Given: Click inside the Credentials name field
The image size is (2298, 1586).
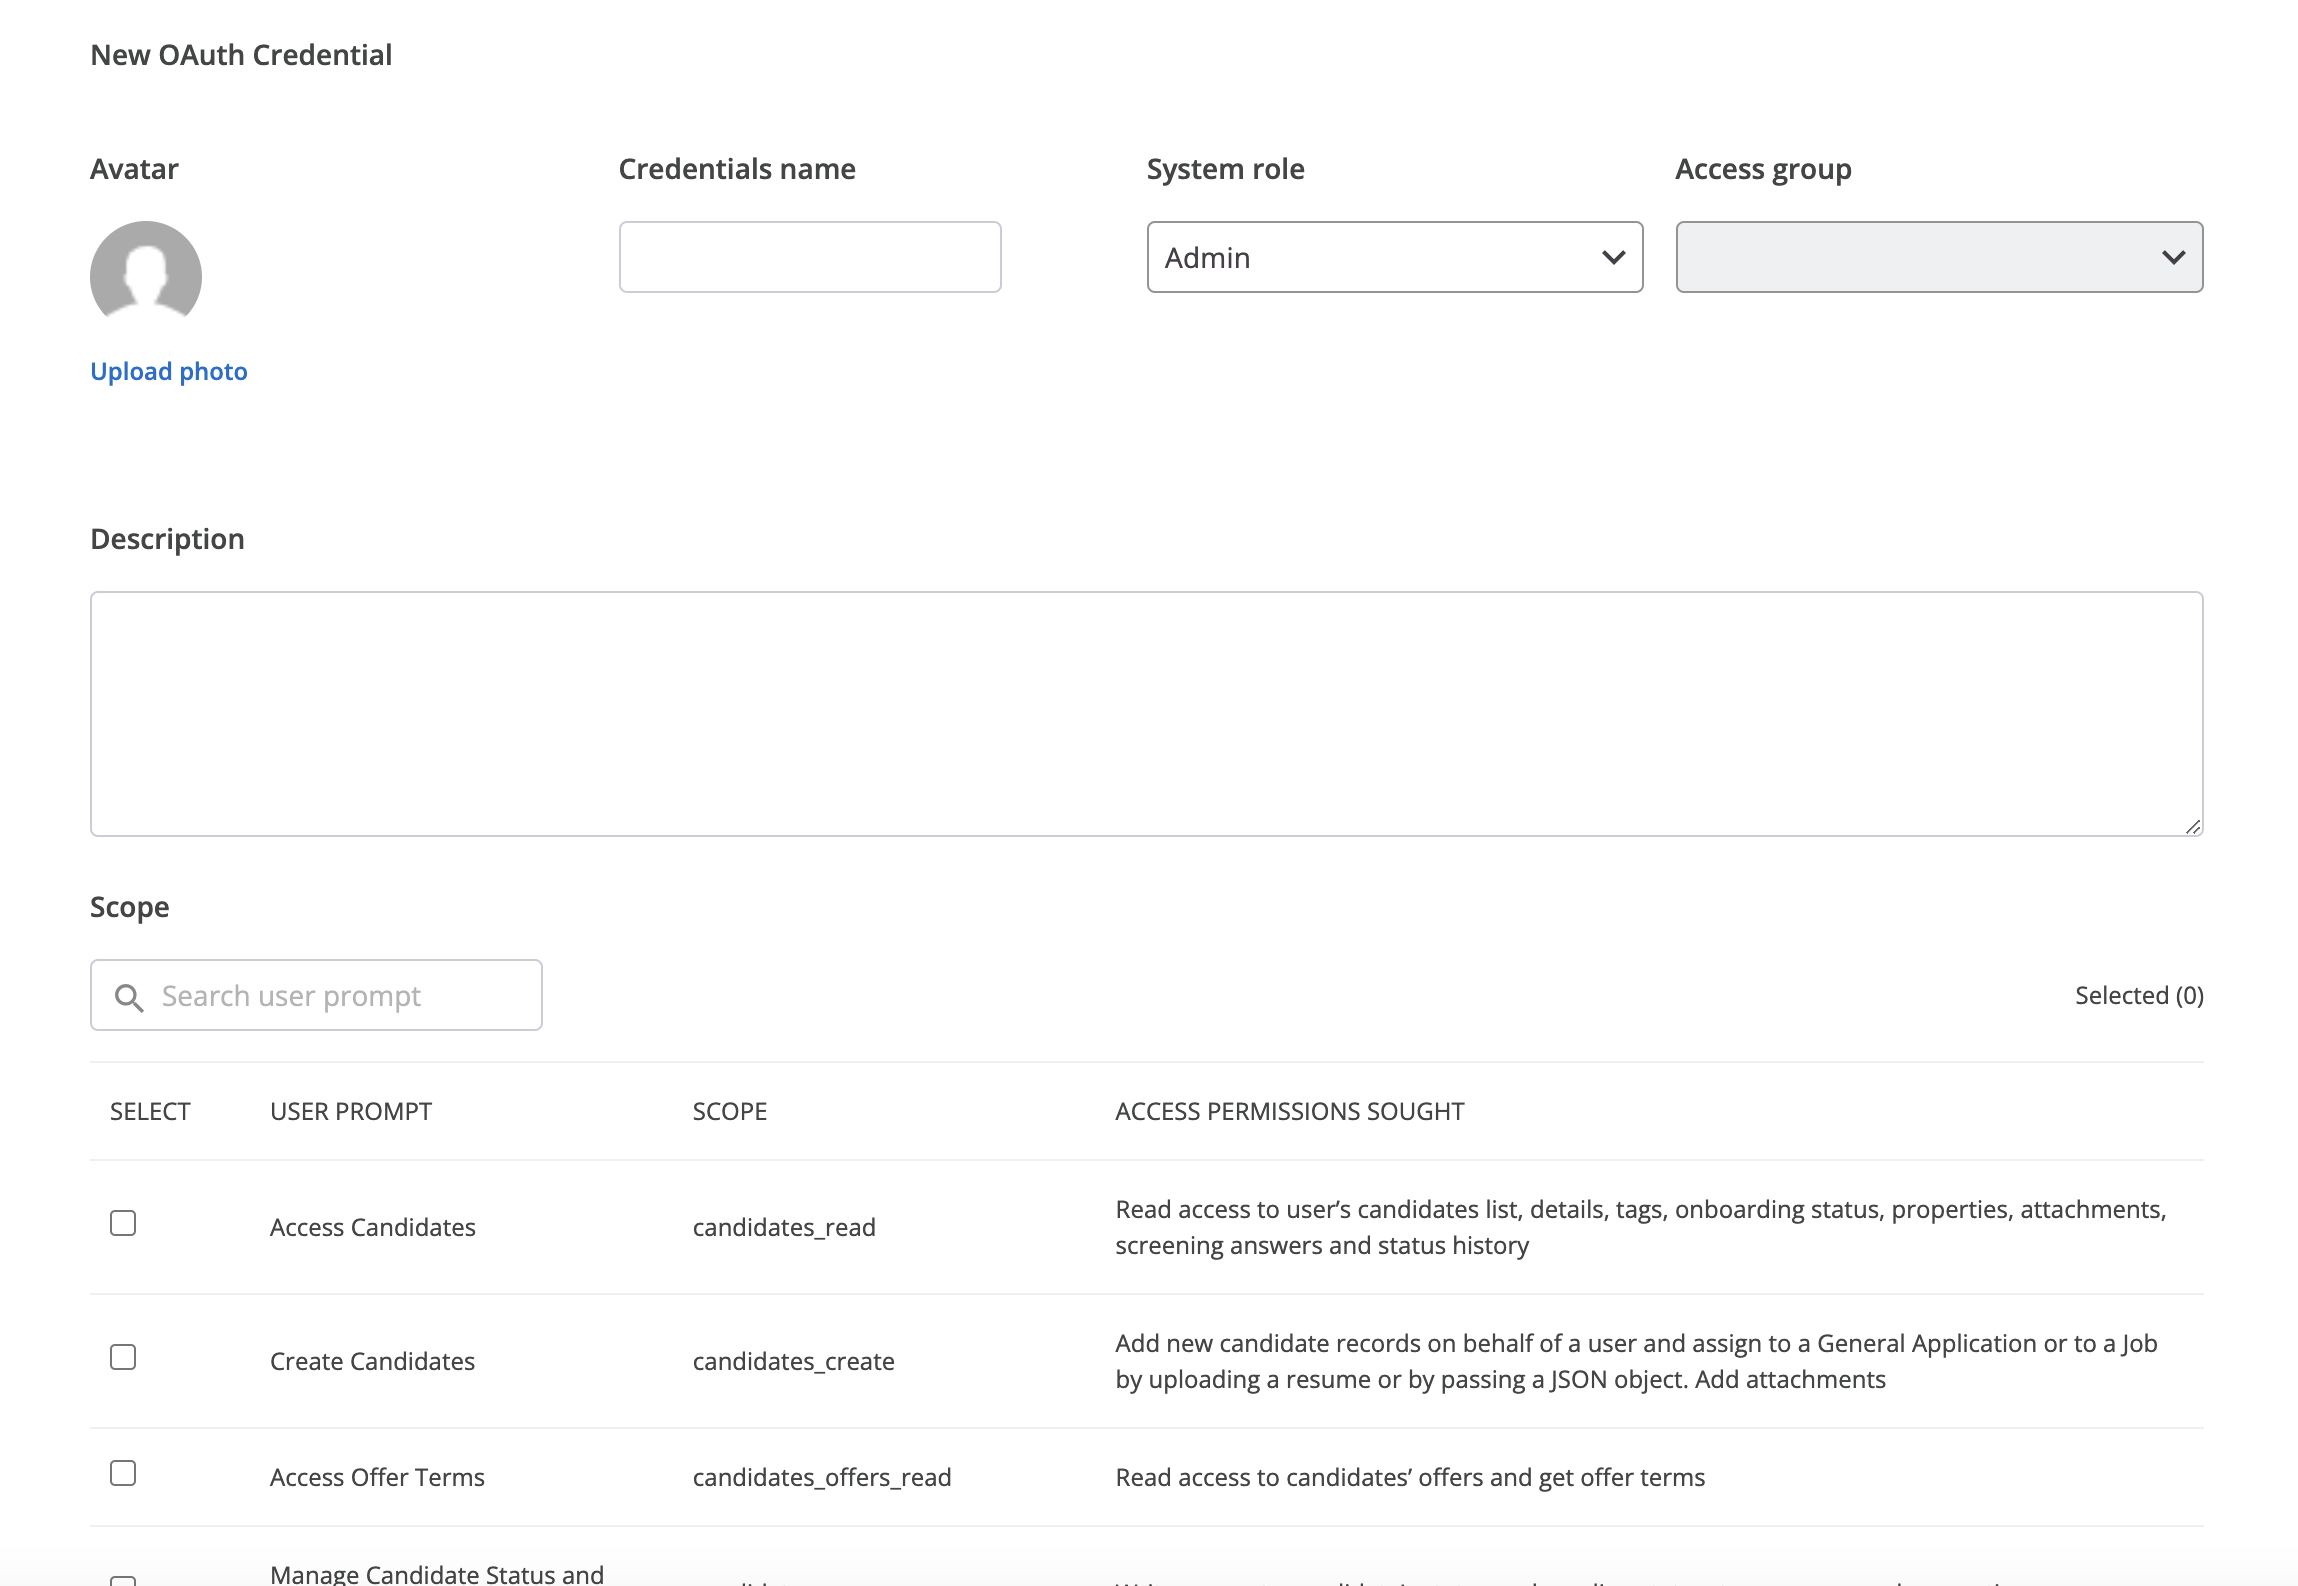Looking at the screenshot, I should [809, 257].
